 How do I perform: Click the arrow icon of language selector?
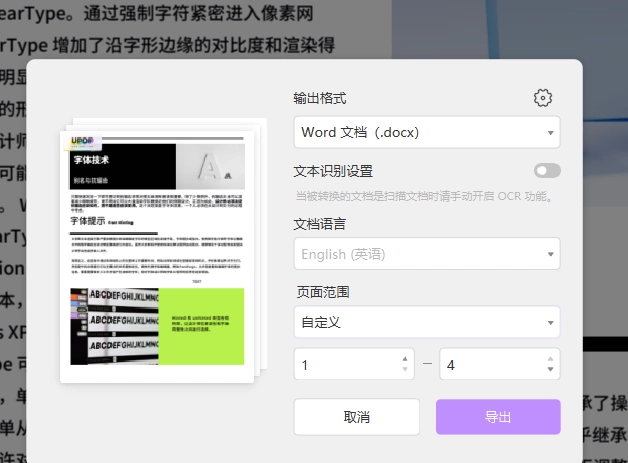tap(551, 254)
